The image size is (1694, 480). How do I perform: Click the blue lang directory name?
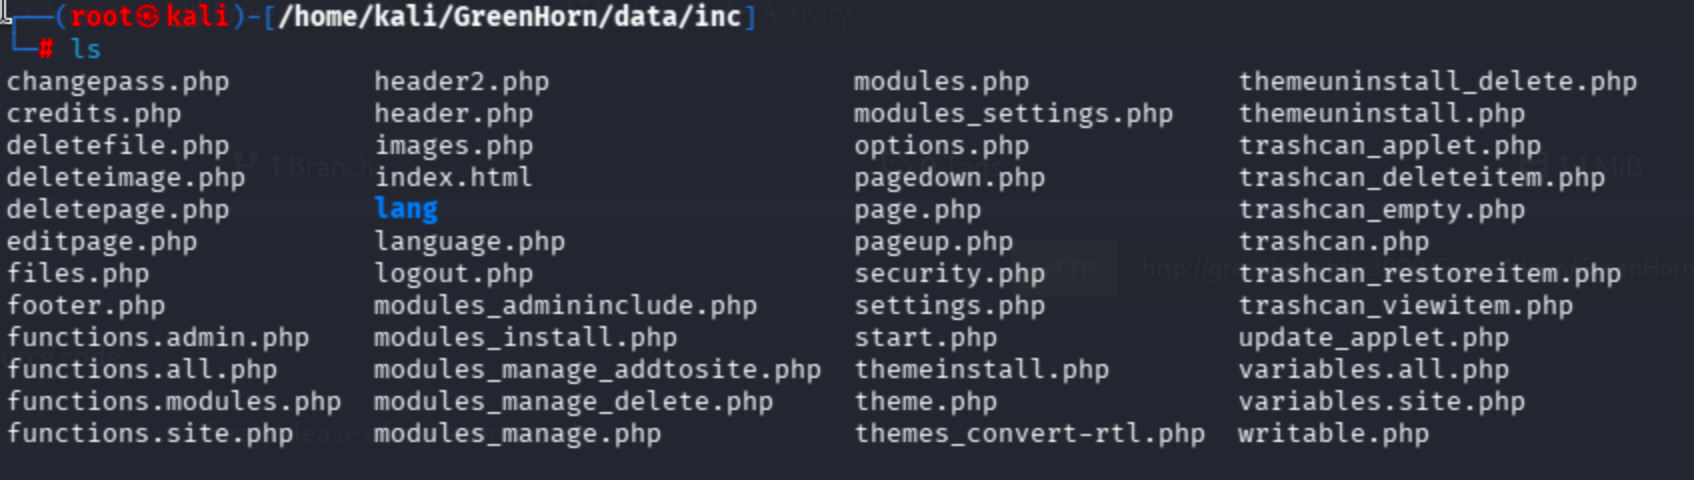tap(406, 209)
